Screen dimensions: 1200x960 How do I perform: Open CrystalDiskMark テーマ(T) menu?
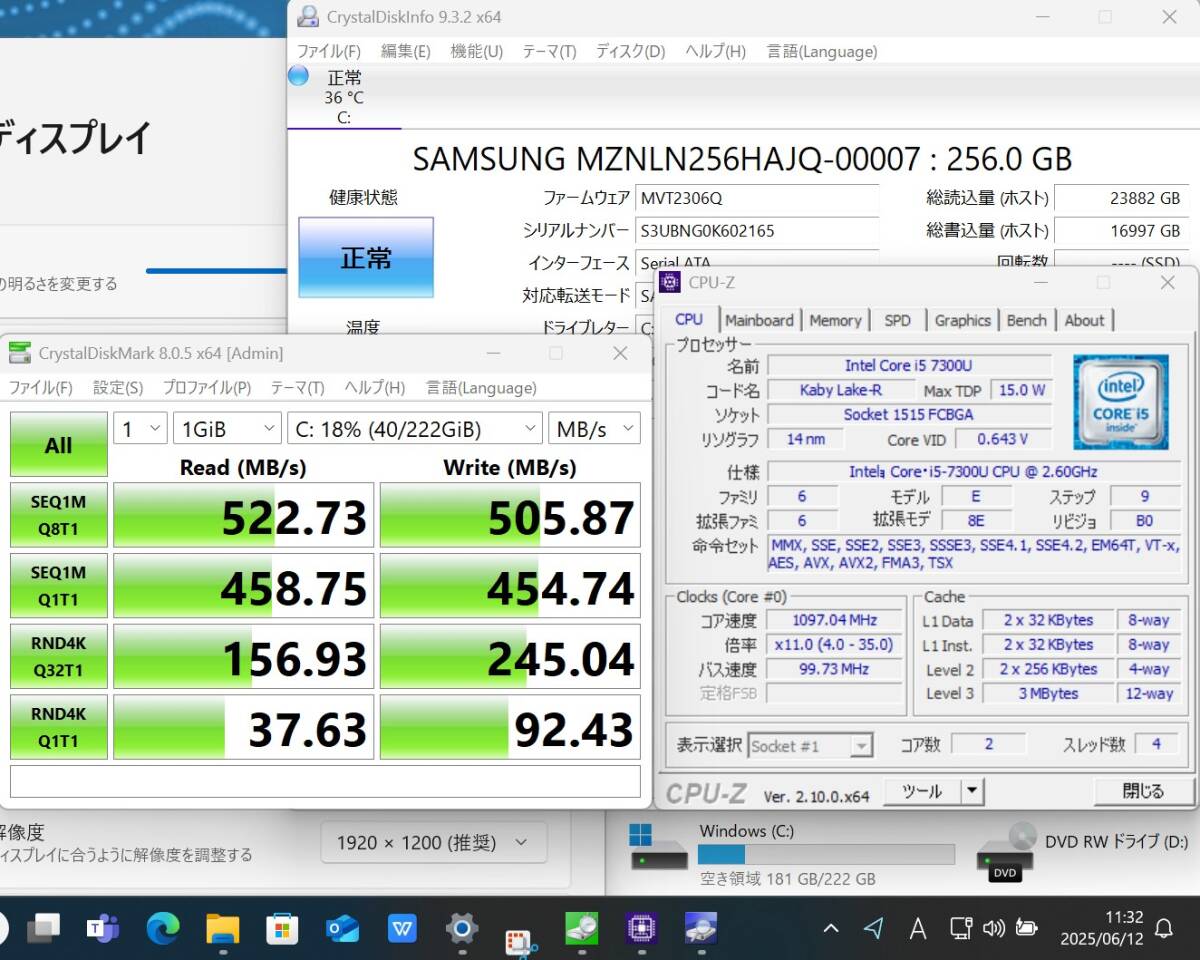298,388
